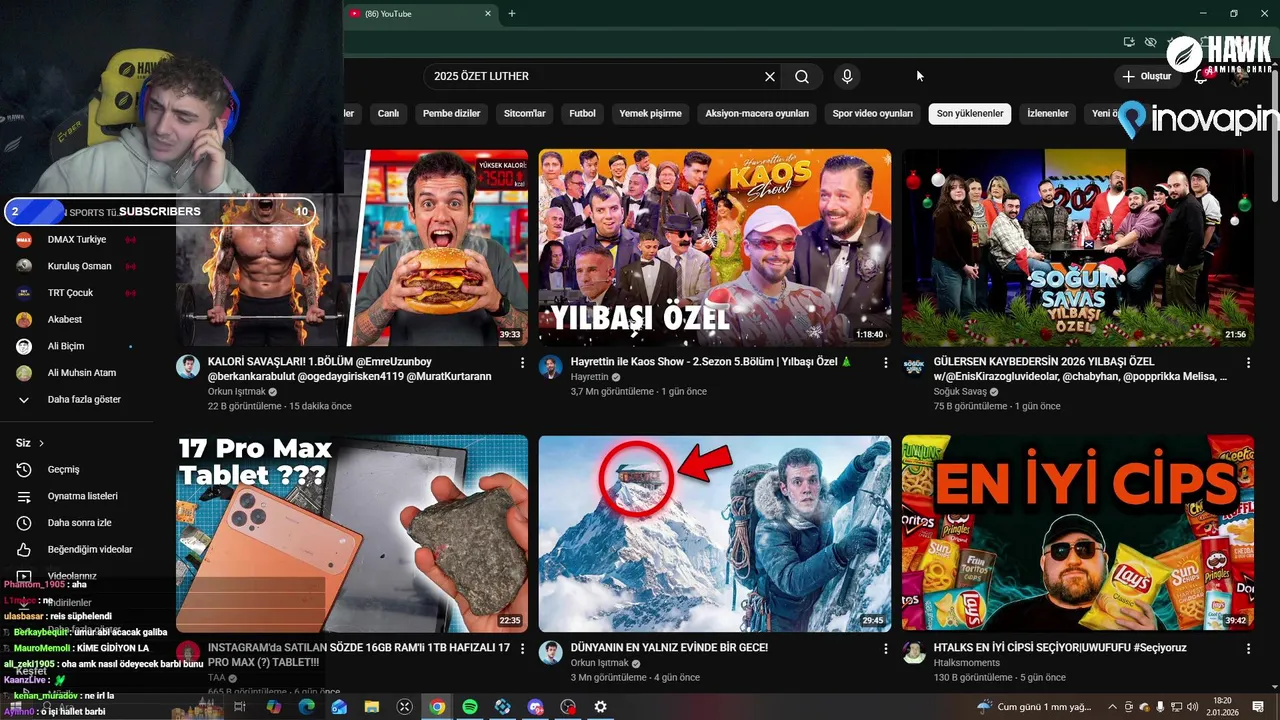Select the Son yüklenenler filter chip
Viewport: 1280px width, 720px height.
point(970,114)
